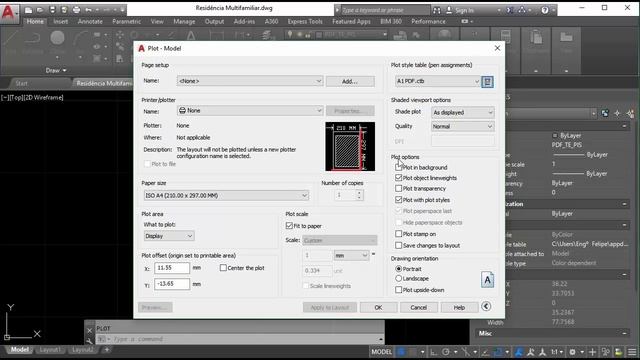Open Printer/plotter Name dropdown showing None
The image size is (640, 360).
coord(250,111)
